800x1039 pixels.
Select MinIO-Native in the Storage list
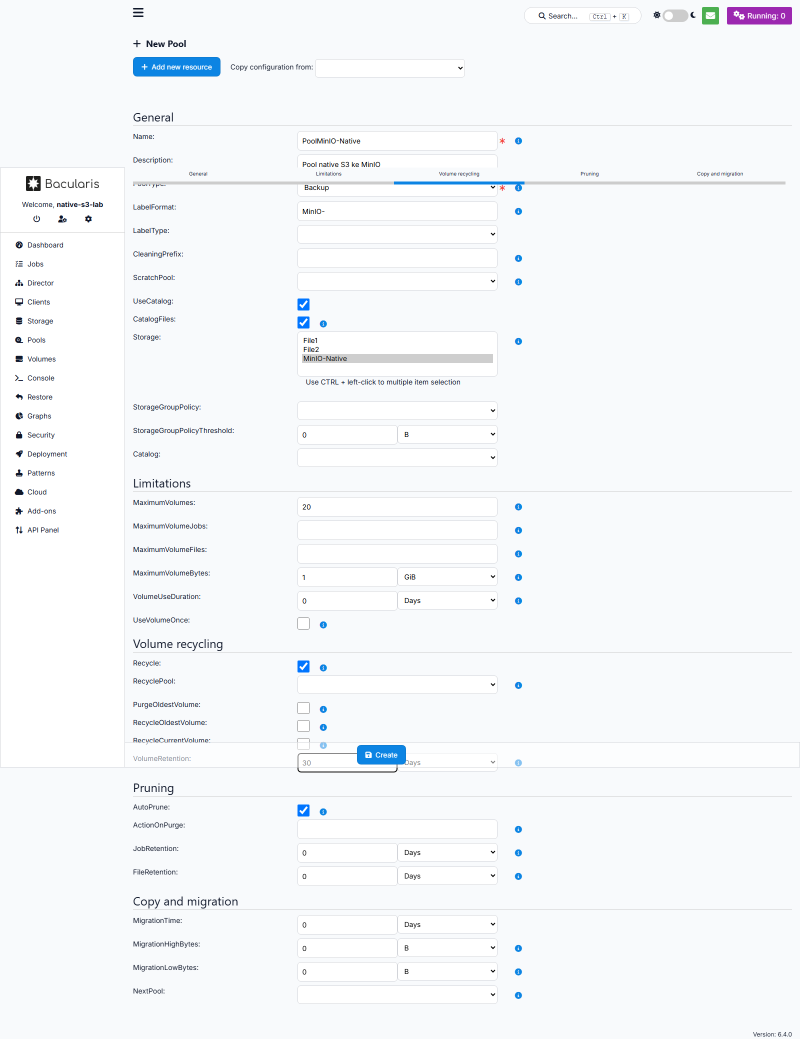(398, 358)
